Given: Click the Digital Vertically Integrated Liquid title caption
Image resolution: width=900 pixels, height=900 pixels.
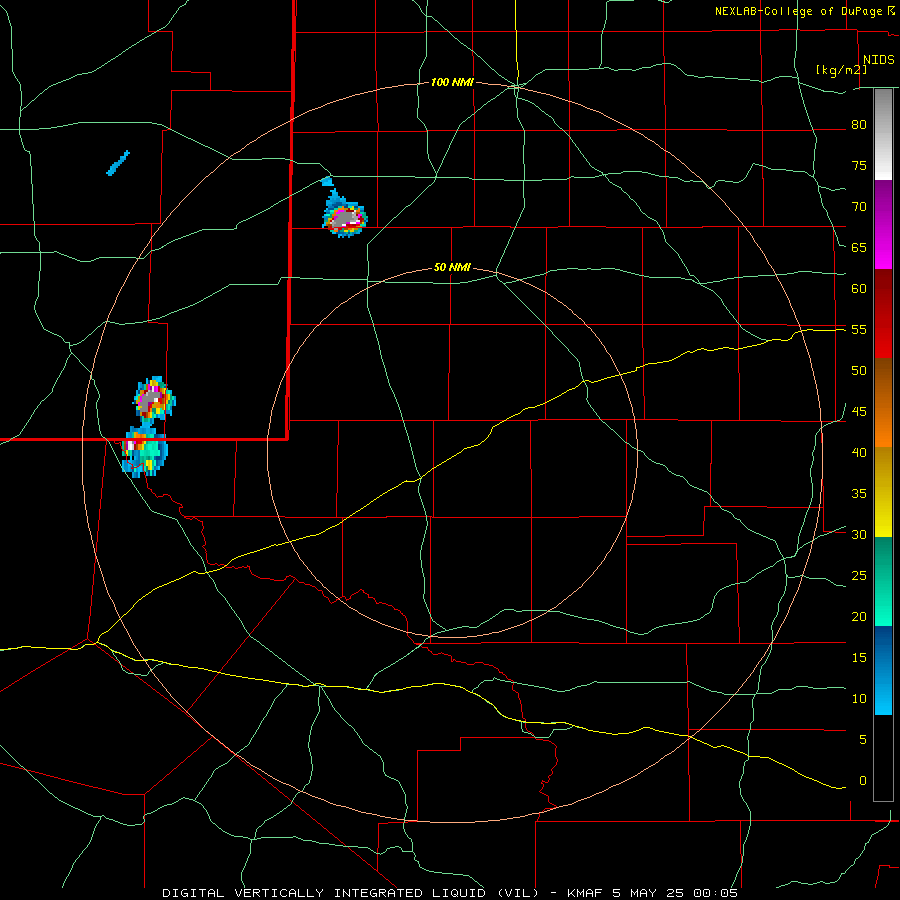Looking at the screenshot, I should (x=449, y=893).
